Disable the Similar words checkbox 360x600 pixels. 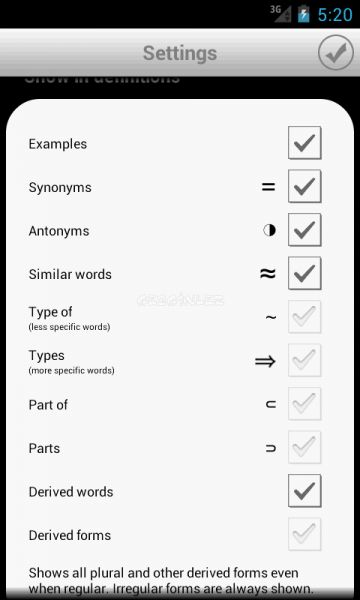click(x=305, y=273)
